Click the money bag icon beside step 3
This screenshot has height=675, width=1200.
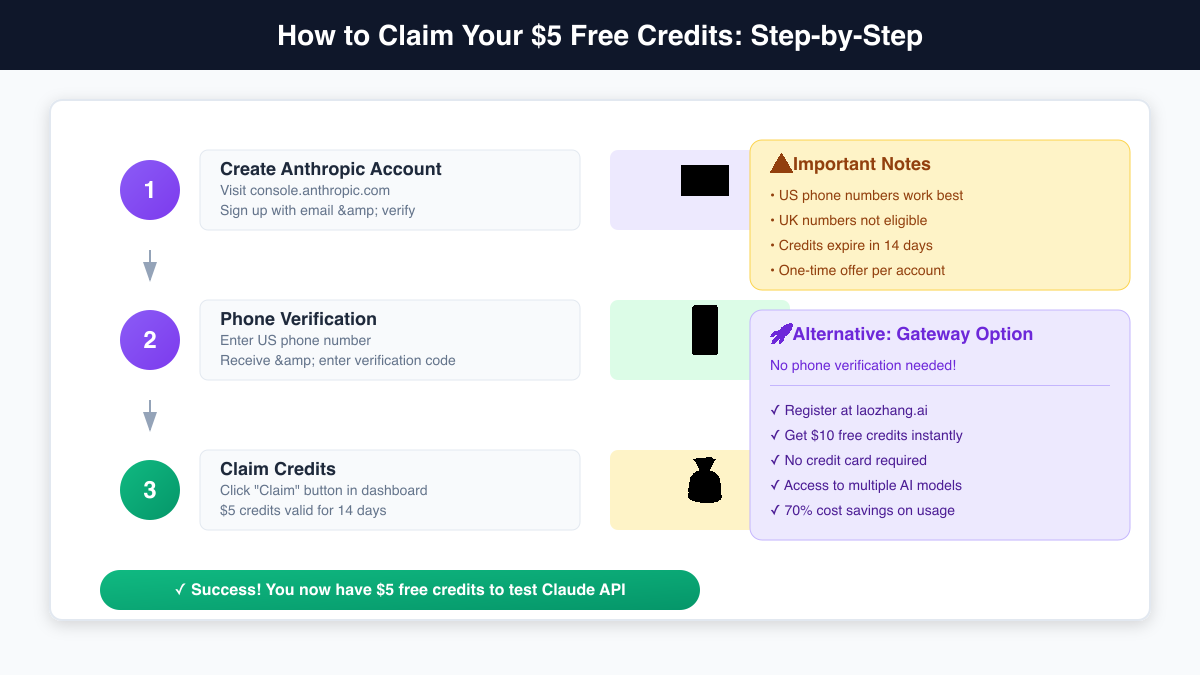[705, 480]
